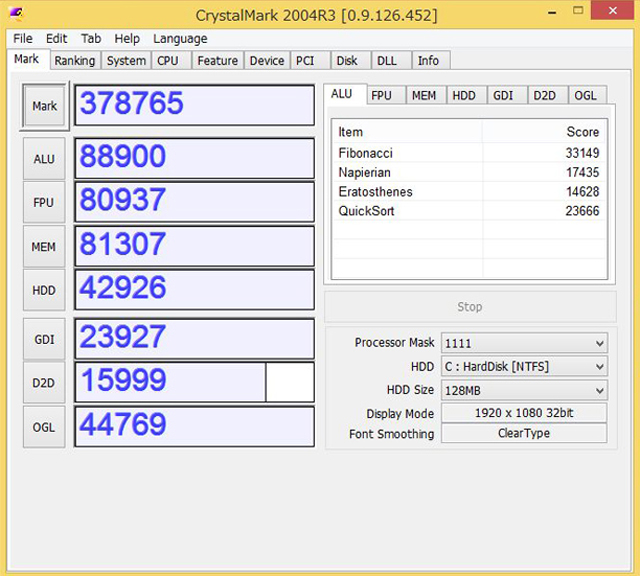Open the Language menu
640x576 pixels.
(180, 38)
